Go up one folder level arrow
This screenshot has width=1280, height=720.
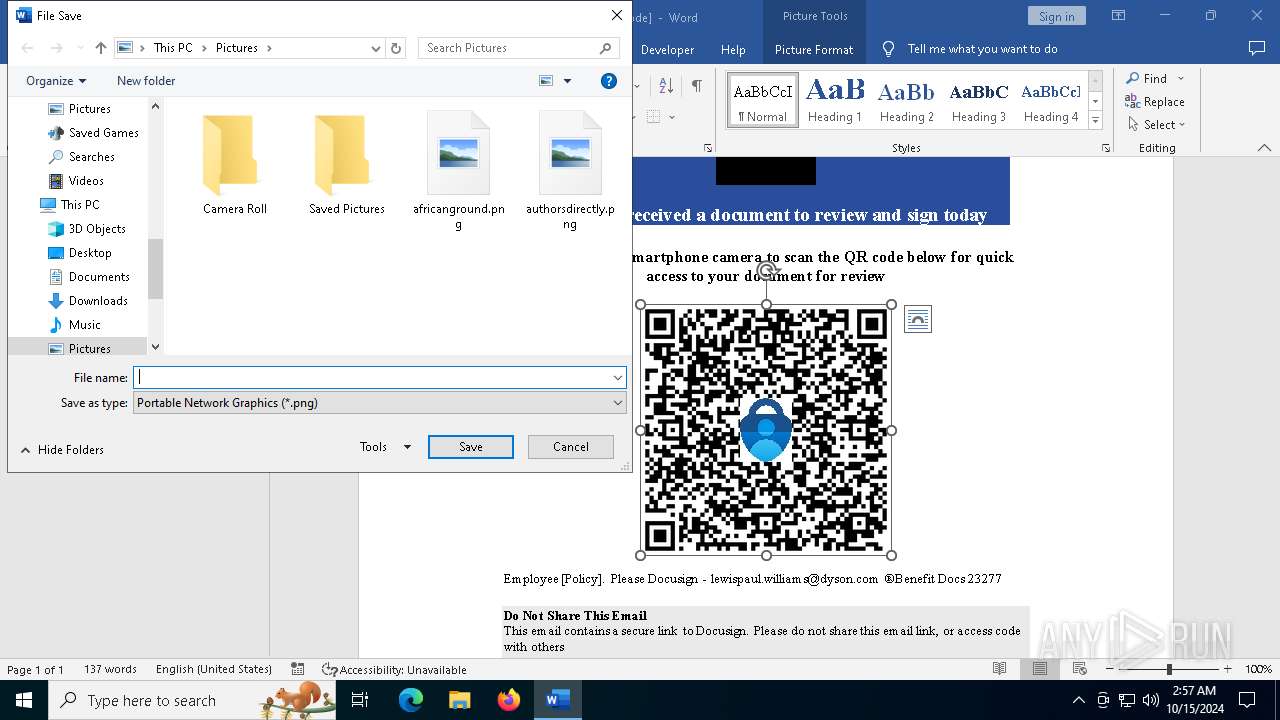(100, 48)
